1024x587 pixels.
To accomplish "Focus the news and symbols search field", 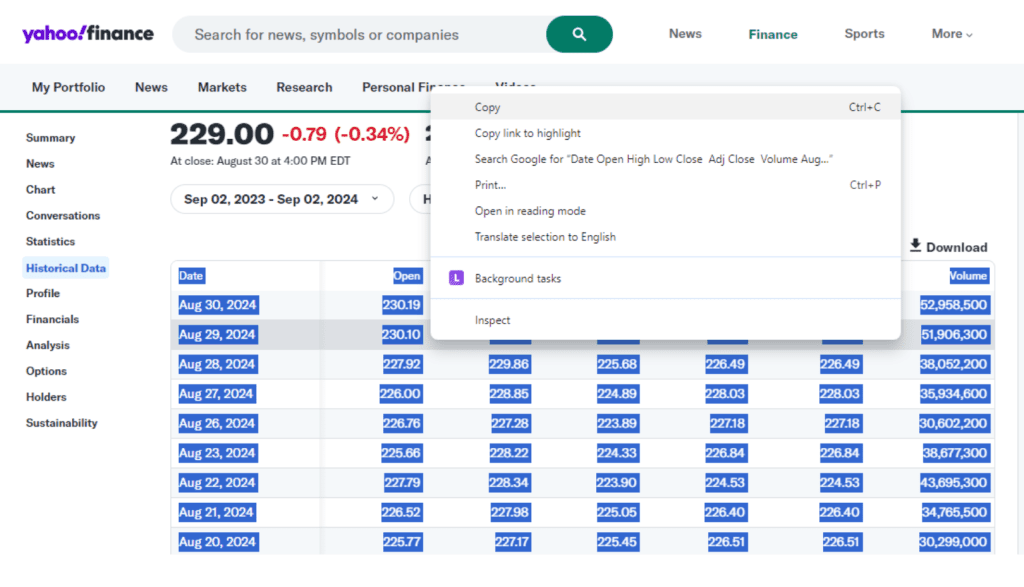I will [x=360, y=34].
